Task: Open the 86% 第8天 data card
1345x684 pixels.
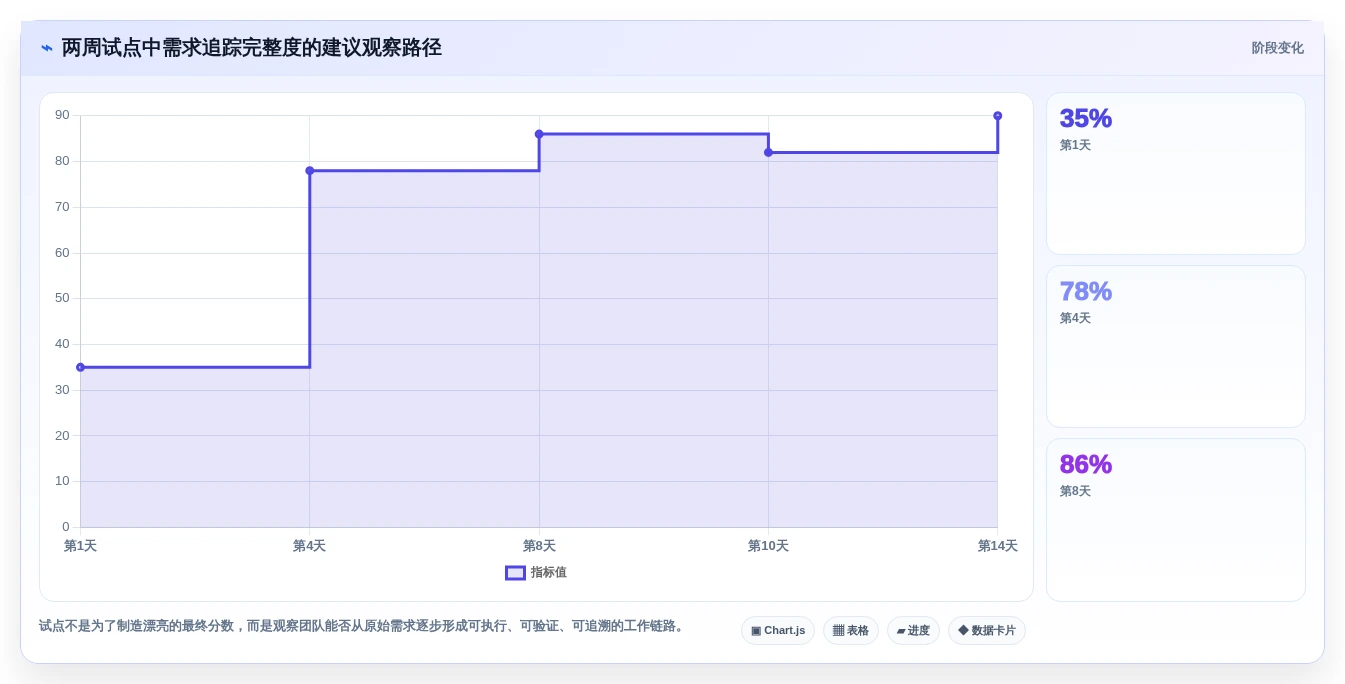Action: point(1176,520)
